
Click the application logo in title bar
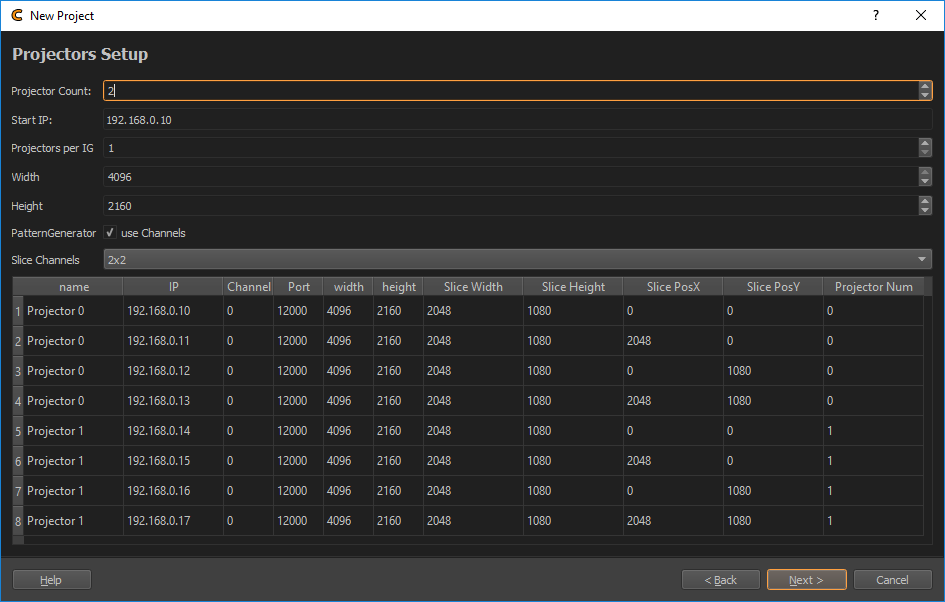click(16, 15)
